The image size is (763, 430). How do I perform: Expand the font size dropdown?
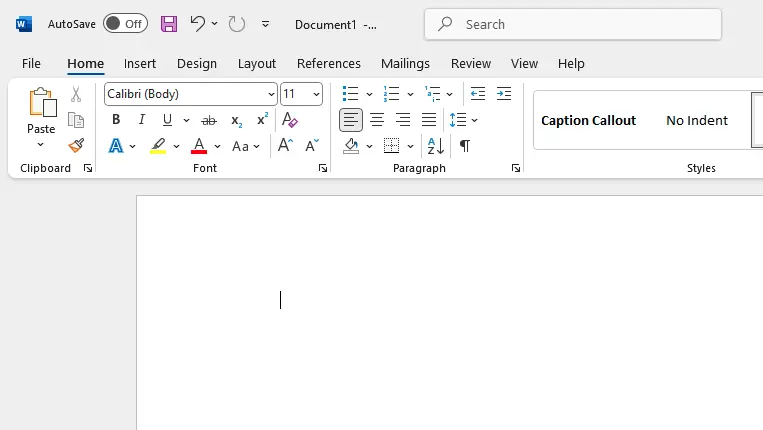pos(316,94)
